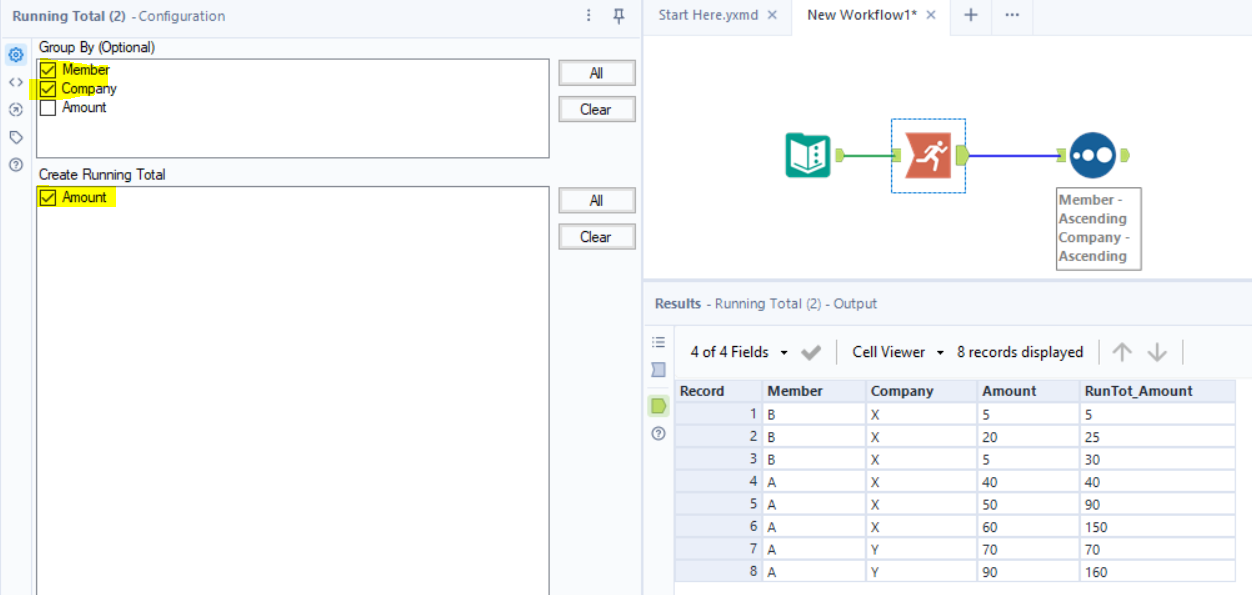Click the All button for Create Running Total

point(596,200)
